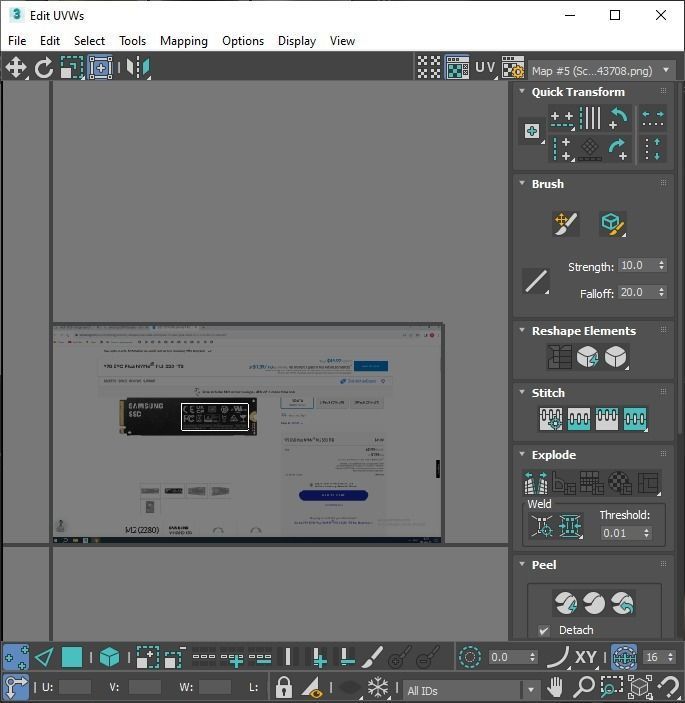The height and width of the screenshot is (703, 685).
Task: Click the Quick Peel icon
Action: (x=565, y=603)
